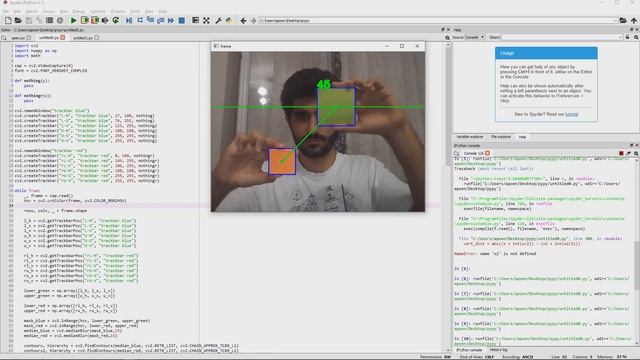Browse working directory folder icon
Image resolution: width=640 pixels, height=360 pixels.
click(623, 20)
